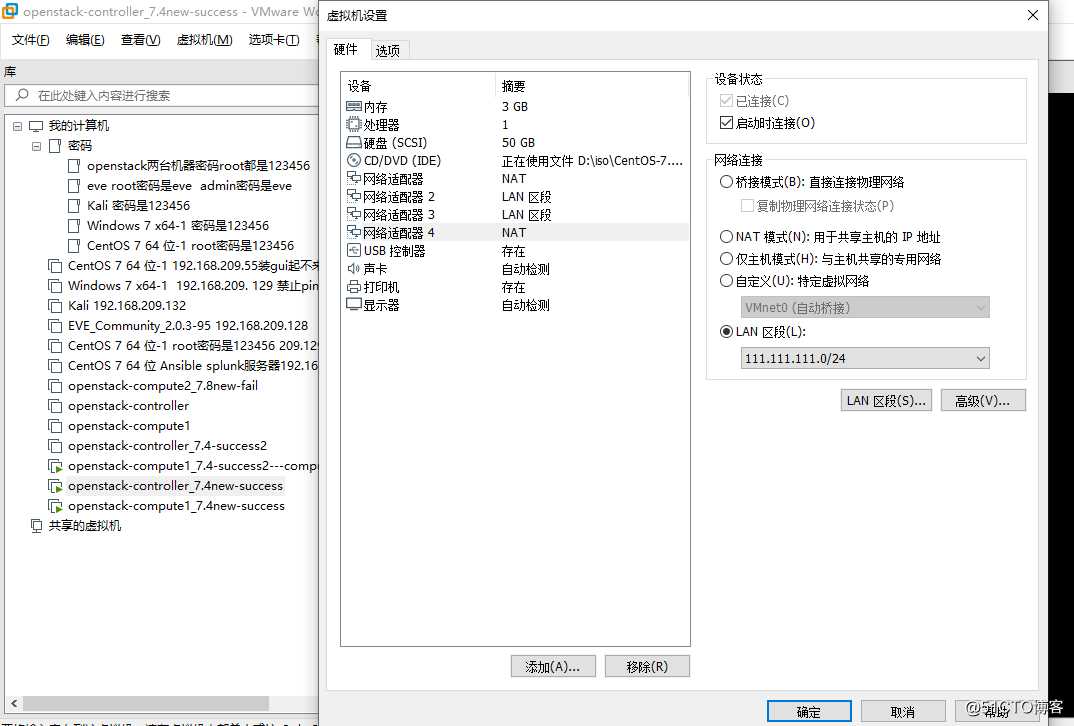Select Windows 7 x64-1 密码是123456 entry
Image resolution: width=1074 pixels, height=726 pixels.
(x=178, y=225)
